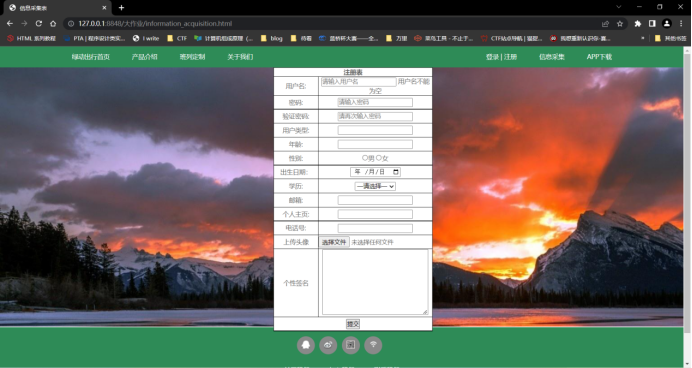The height and width of the screenshot is (368, 692).
Task: Open 信息采集 in nav bar
Action: click(x=552, y=57)
